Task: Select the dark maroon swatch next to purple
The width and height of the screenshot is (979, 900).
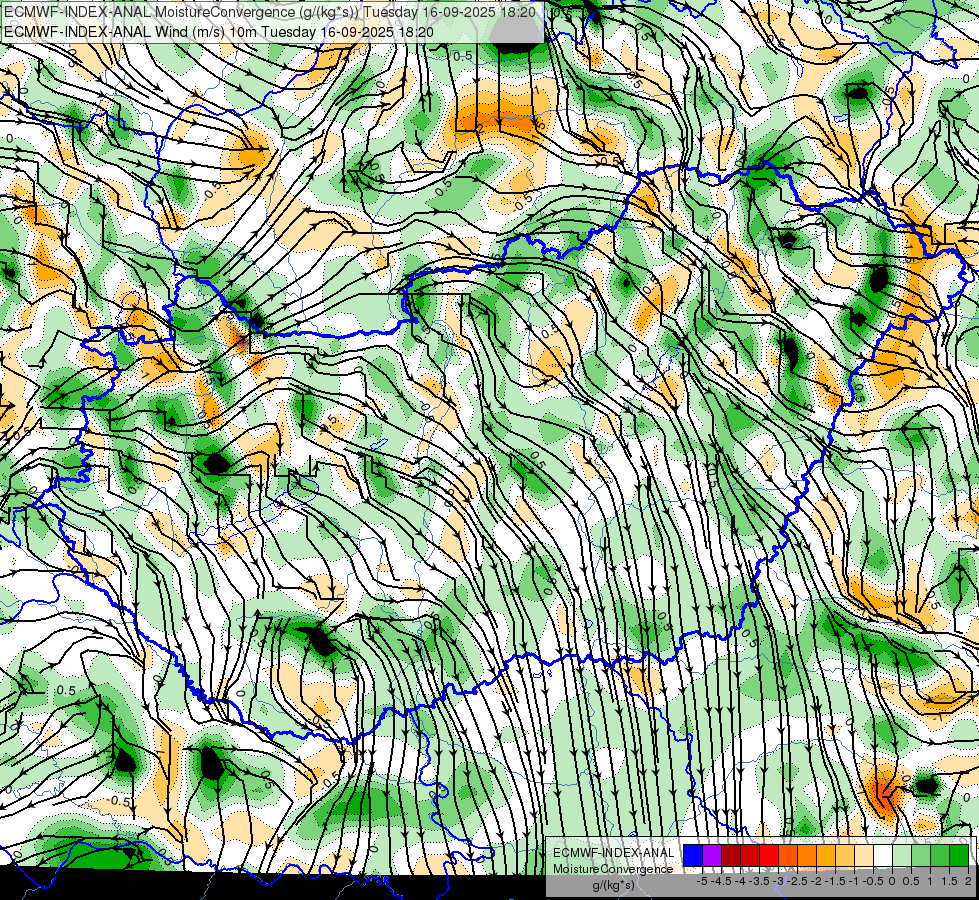Action: pyautogui.click(x=731, y=855)
